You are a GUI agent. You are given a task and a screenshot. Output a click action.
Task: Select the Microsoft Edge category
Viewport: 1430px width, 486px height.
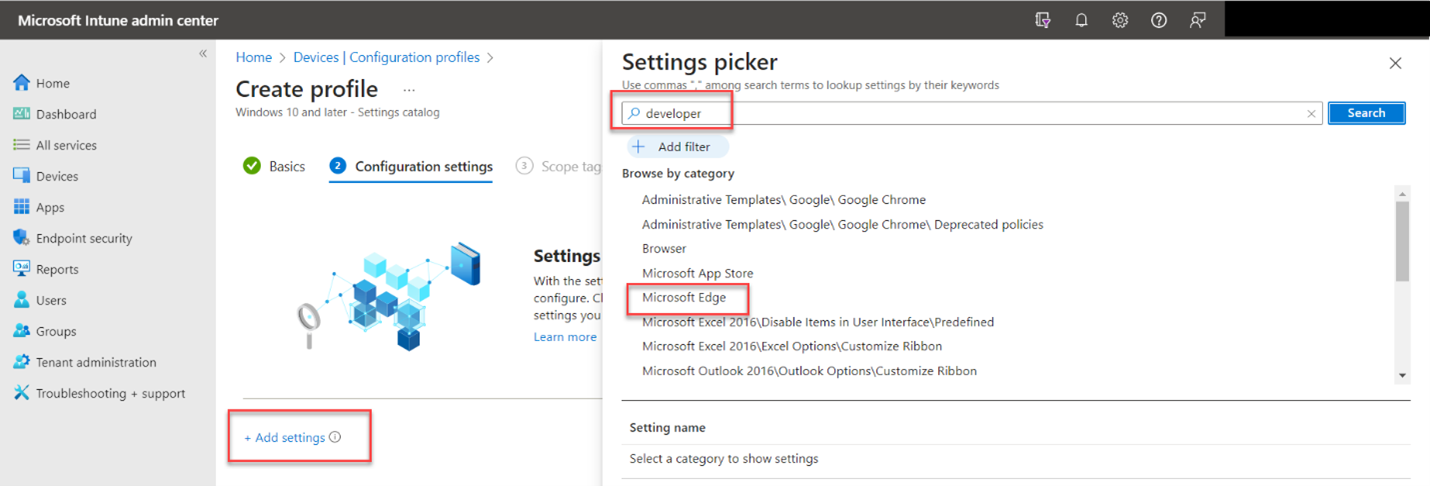click(684, 297)
